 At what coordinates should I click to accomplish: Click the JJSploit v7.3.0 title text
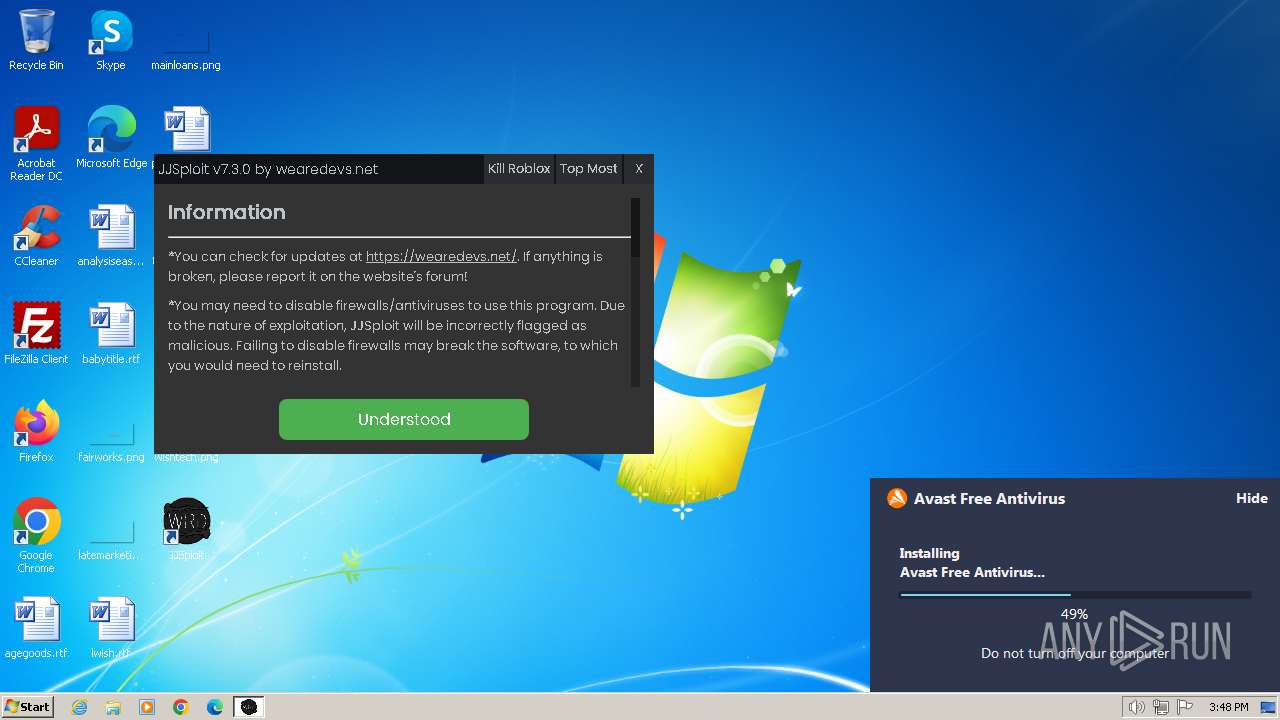[268, 169]
